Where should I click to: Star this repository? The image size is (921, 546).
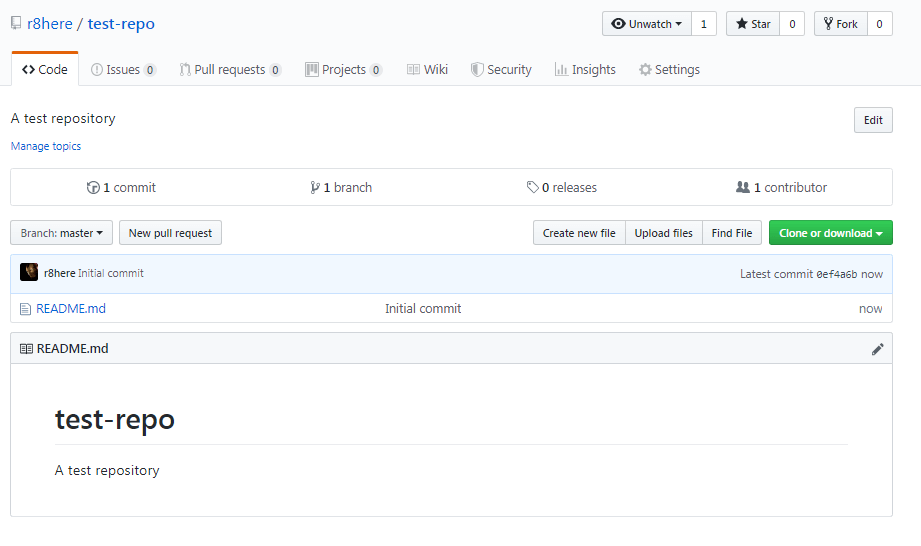[x=753, y=24]
